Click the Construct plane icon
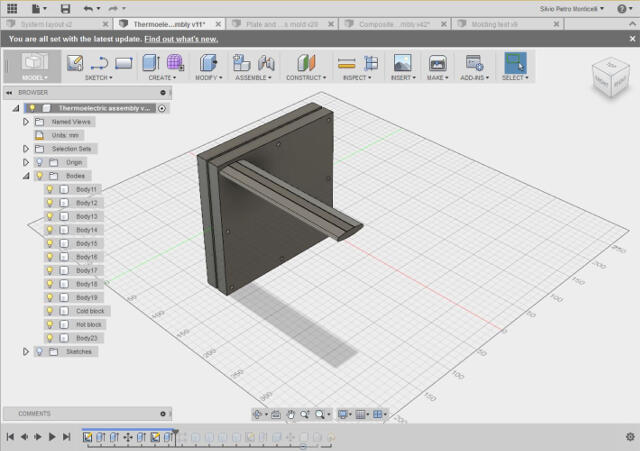The image size is (640, 451). coord(306,63)
